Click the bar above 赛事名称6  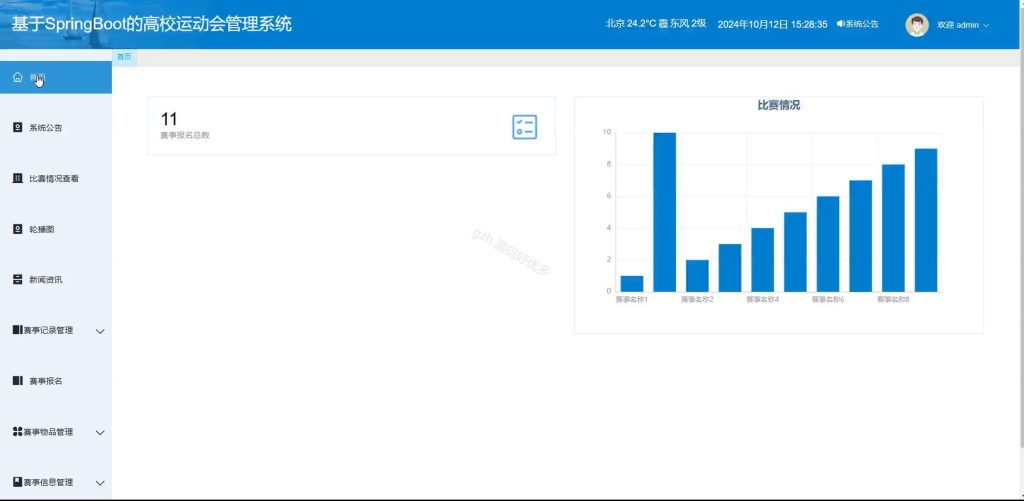pyautogui.click(x=827, y=244)
